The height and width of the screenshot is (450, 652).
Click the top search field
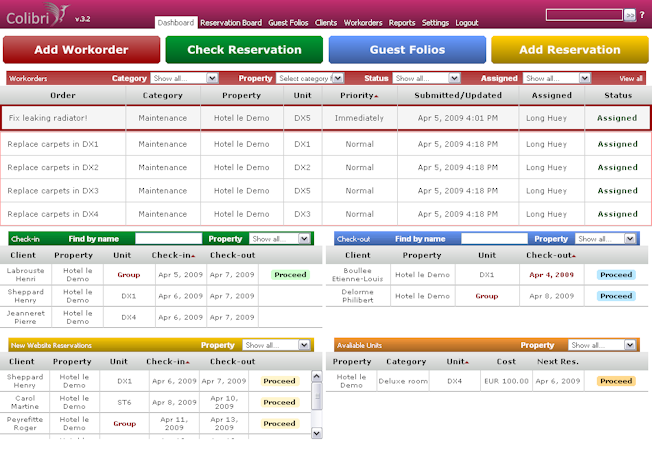[x=584, y=15]
